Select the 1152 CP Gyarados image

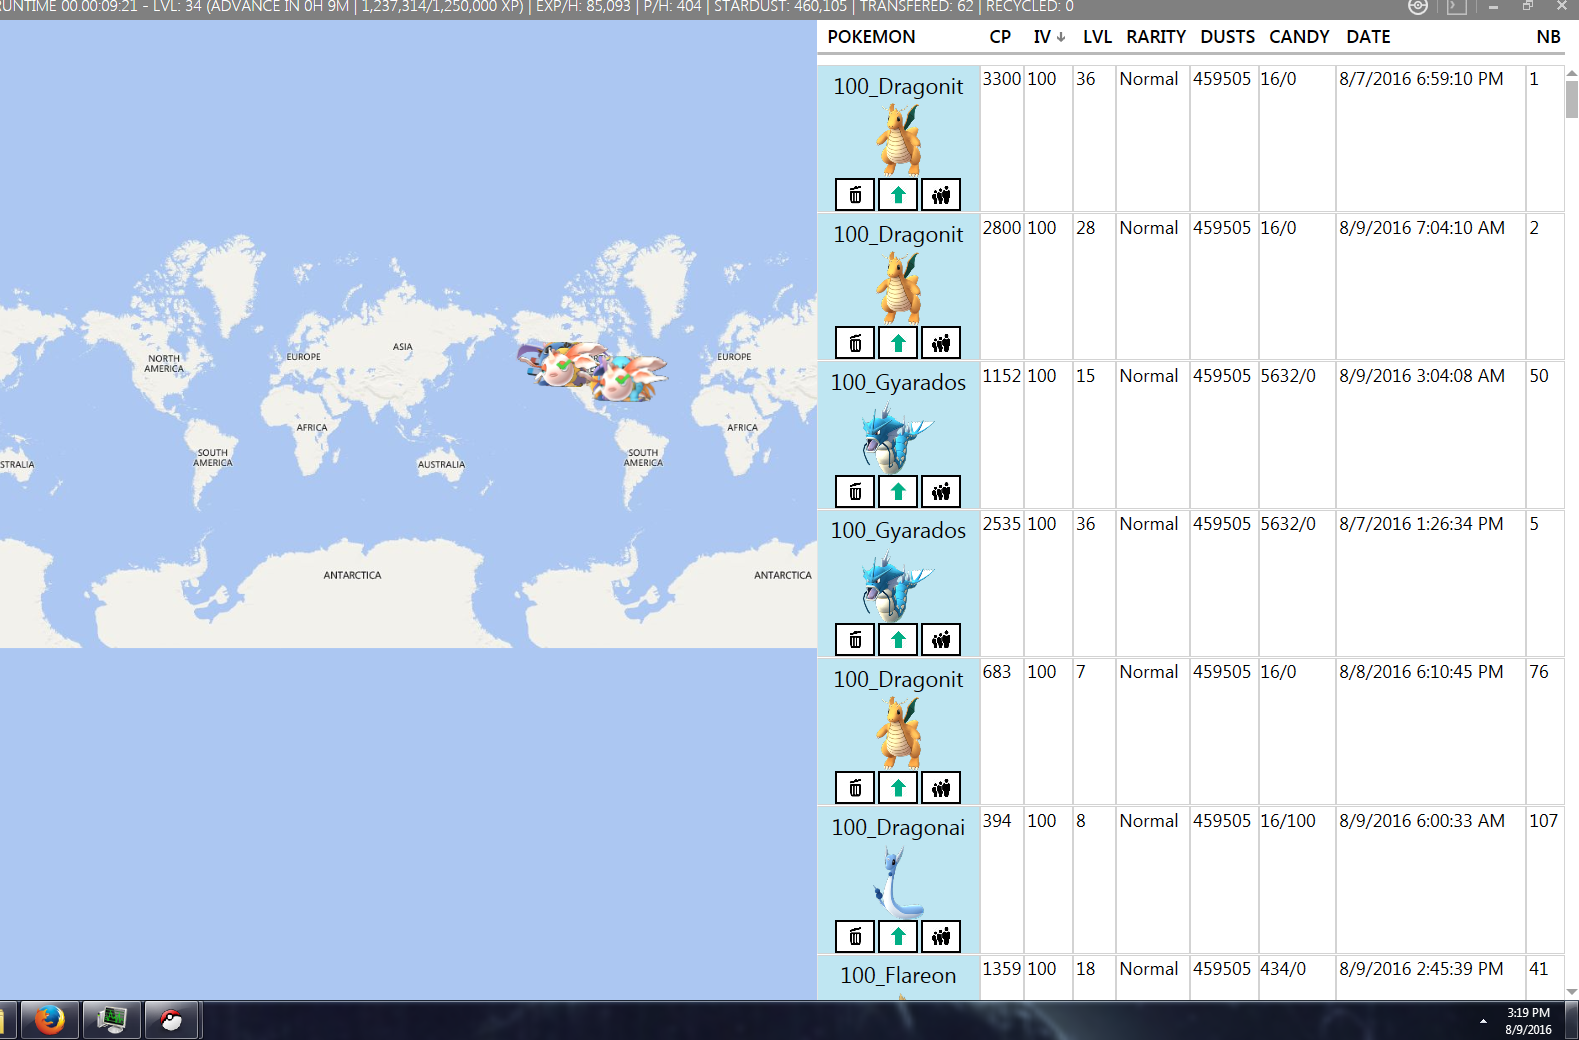897,437
